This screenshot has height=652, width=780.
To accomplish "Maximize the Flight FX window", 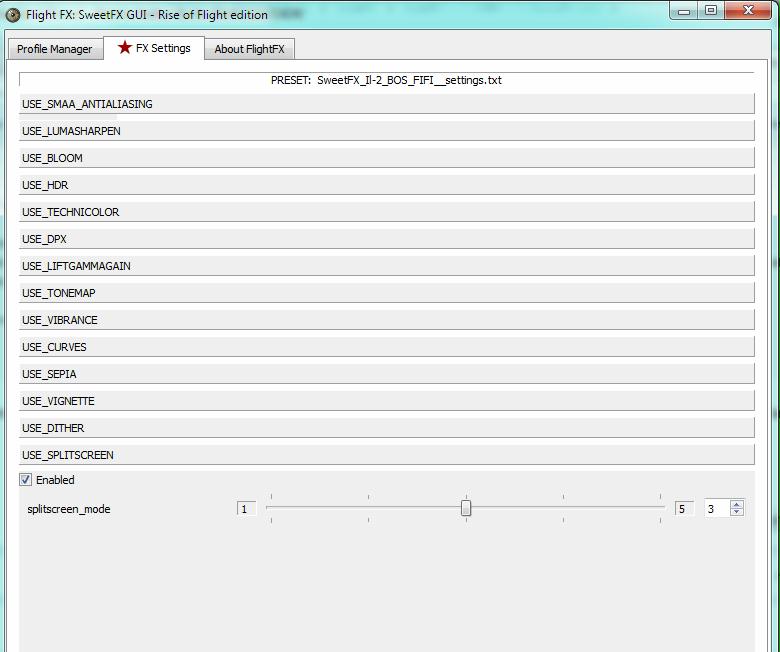I will (x=711, y=11).
